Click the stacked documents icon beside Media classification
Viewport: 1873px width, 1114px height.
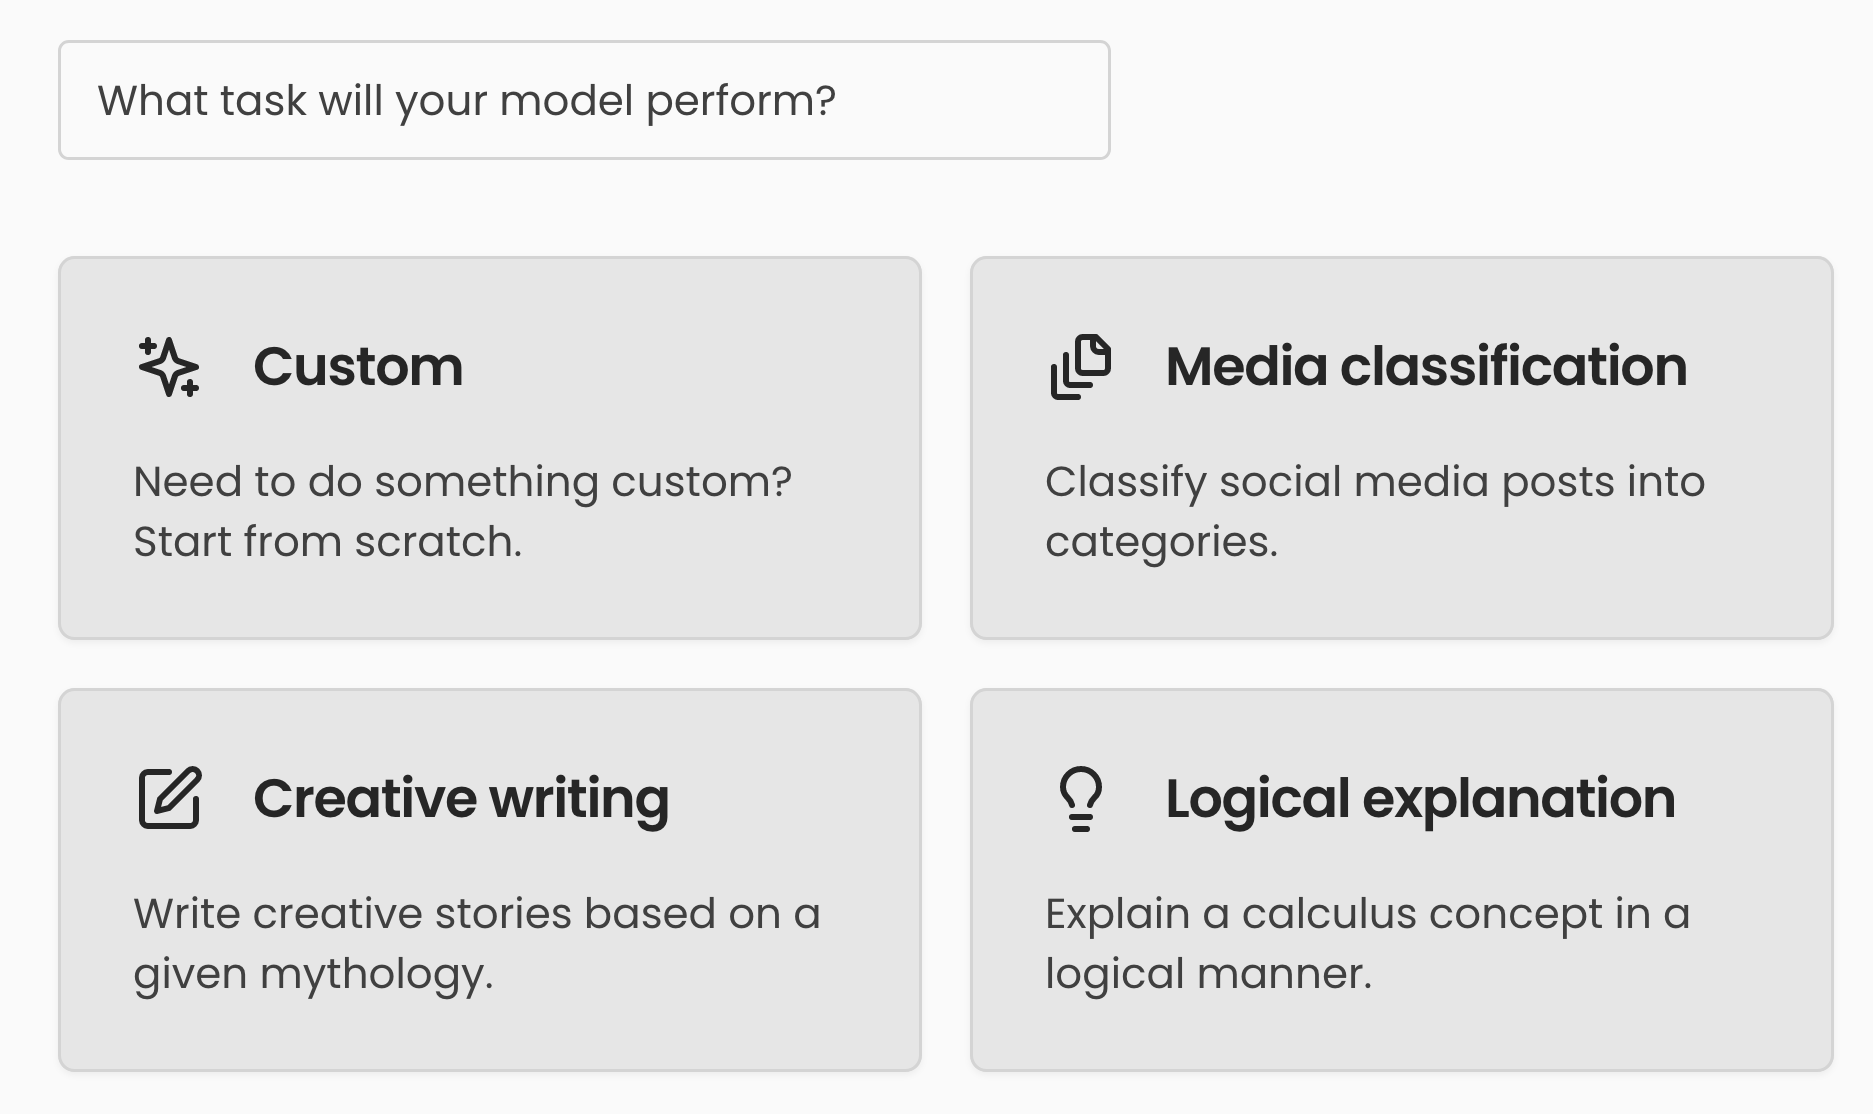(1081, 367)
